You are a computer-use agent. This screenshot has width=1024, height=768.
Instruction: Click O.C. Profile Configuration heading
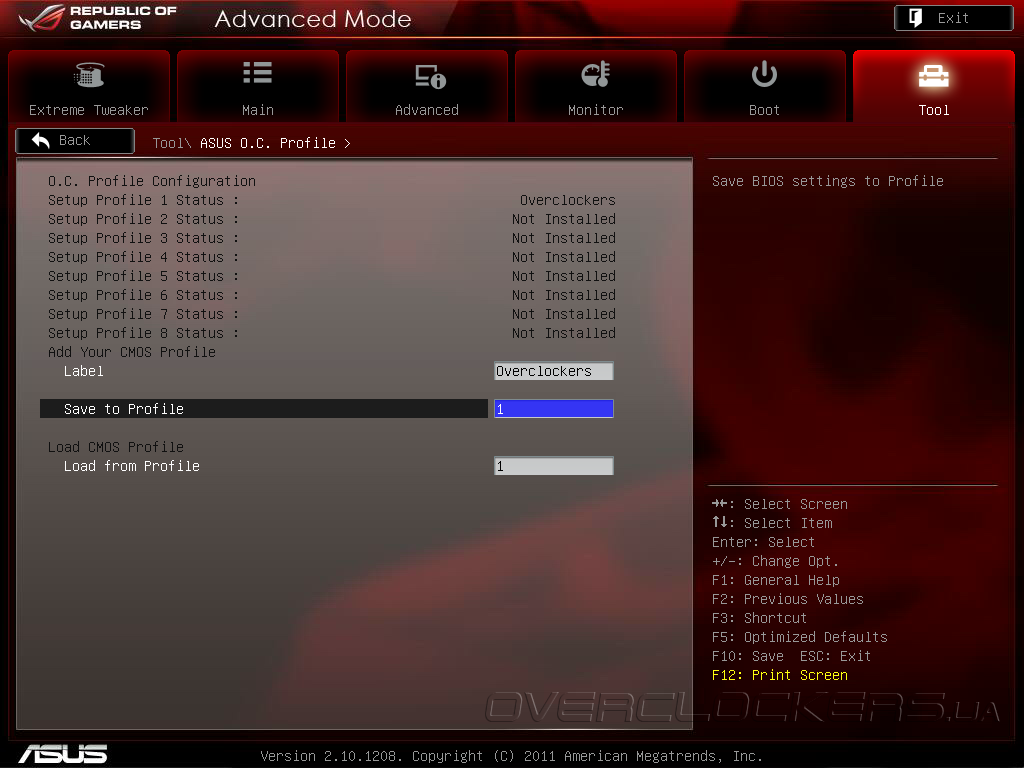point(152,181)
